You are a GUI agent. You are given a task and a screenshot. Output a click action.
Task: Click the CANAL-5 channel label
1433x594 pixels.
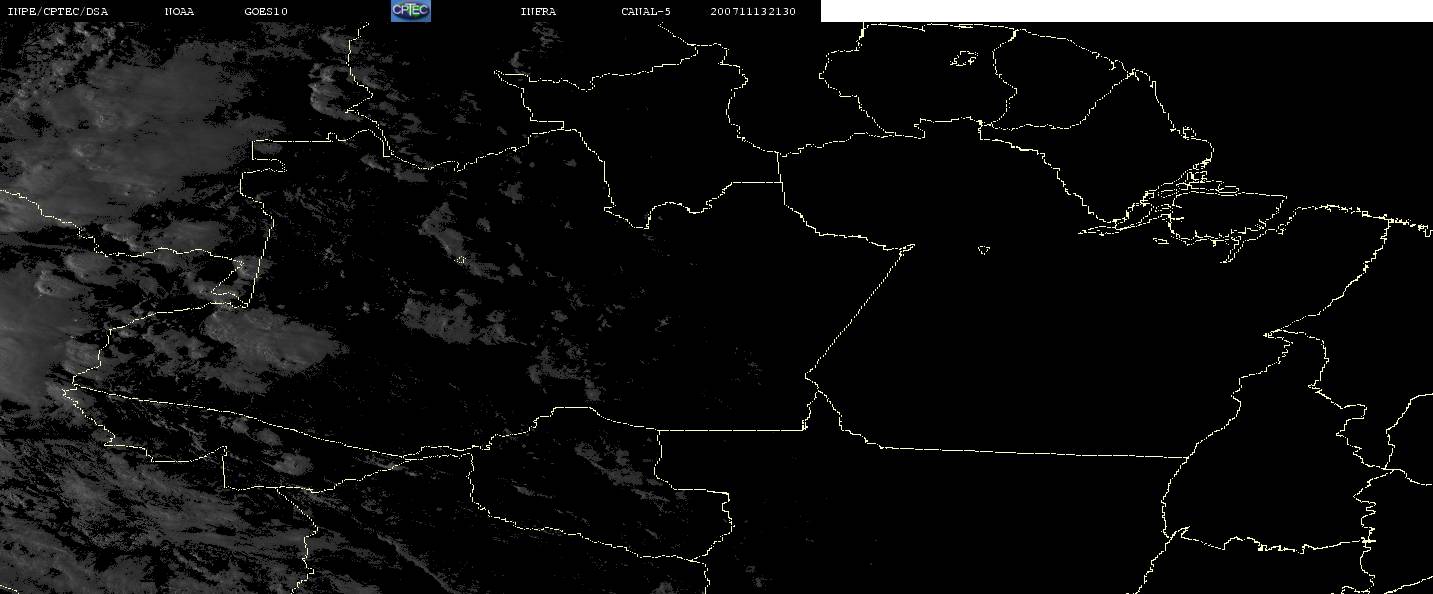pos(646,12)
